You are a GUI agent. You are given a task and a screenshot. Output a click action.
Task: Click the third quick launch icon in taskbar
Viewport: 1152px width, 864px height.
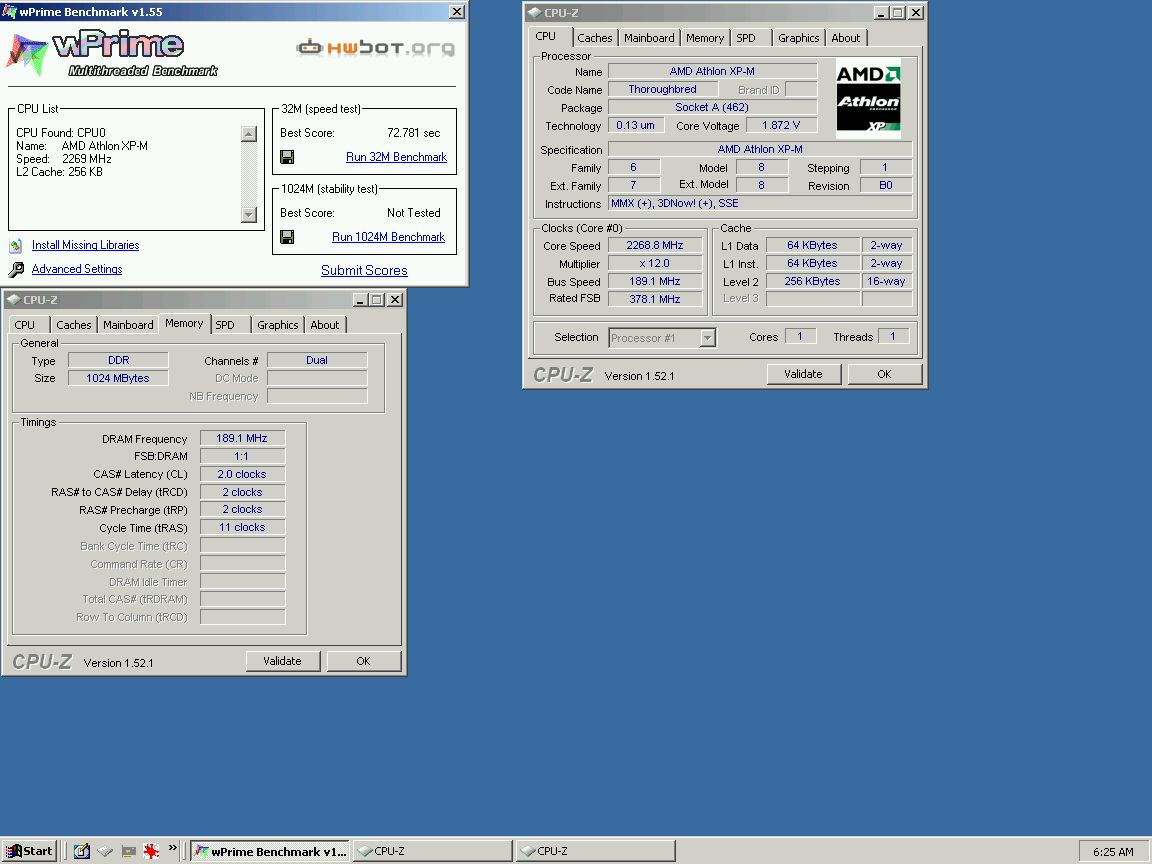coord(129,851)
